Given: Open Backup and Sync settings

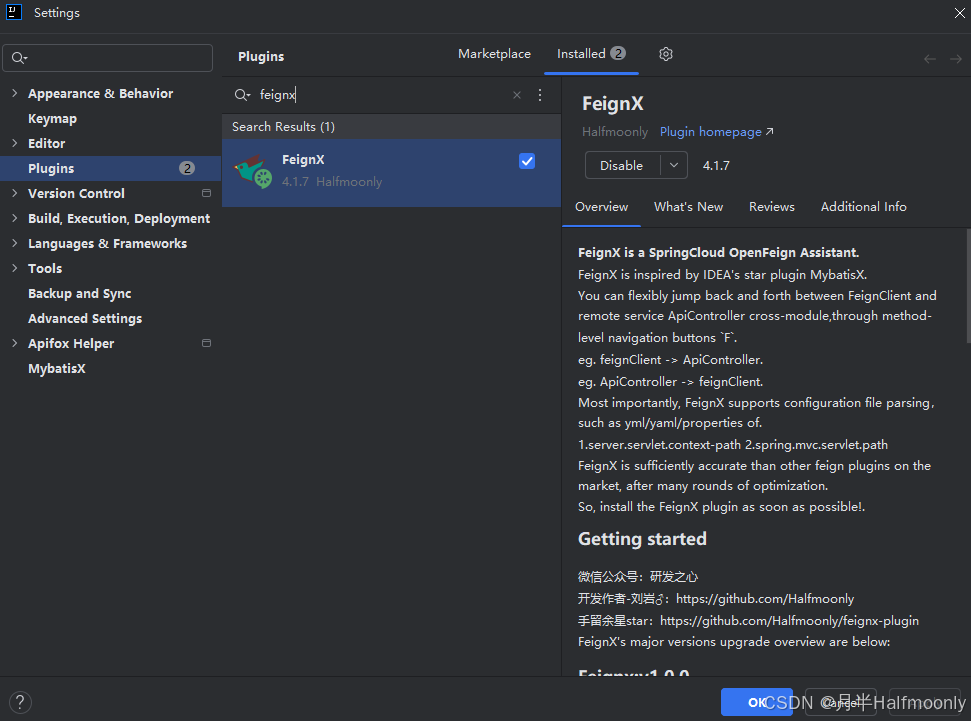Looking at the screenshot, I should [79, 294].
